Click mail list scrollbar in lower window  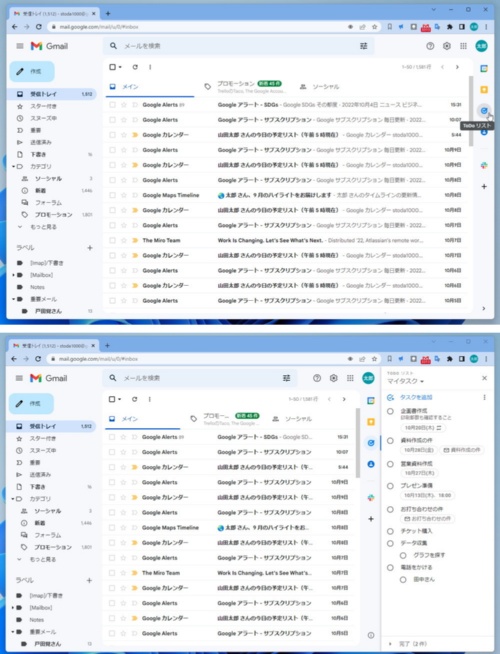pyautogui.click(x=357, y=443)
